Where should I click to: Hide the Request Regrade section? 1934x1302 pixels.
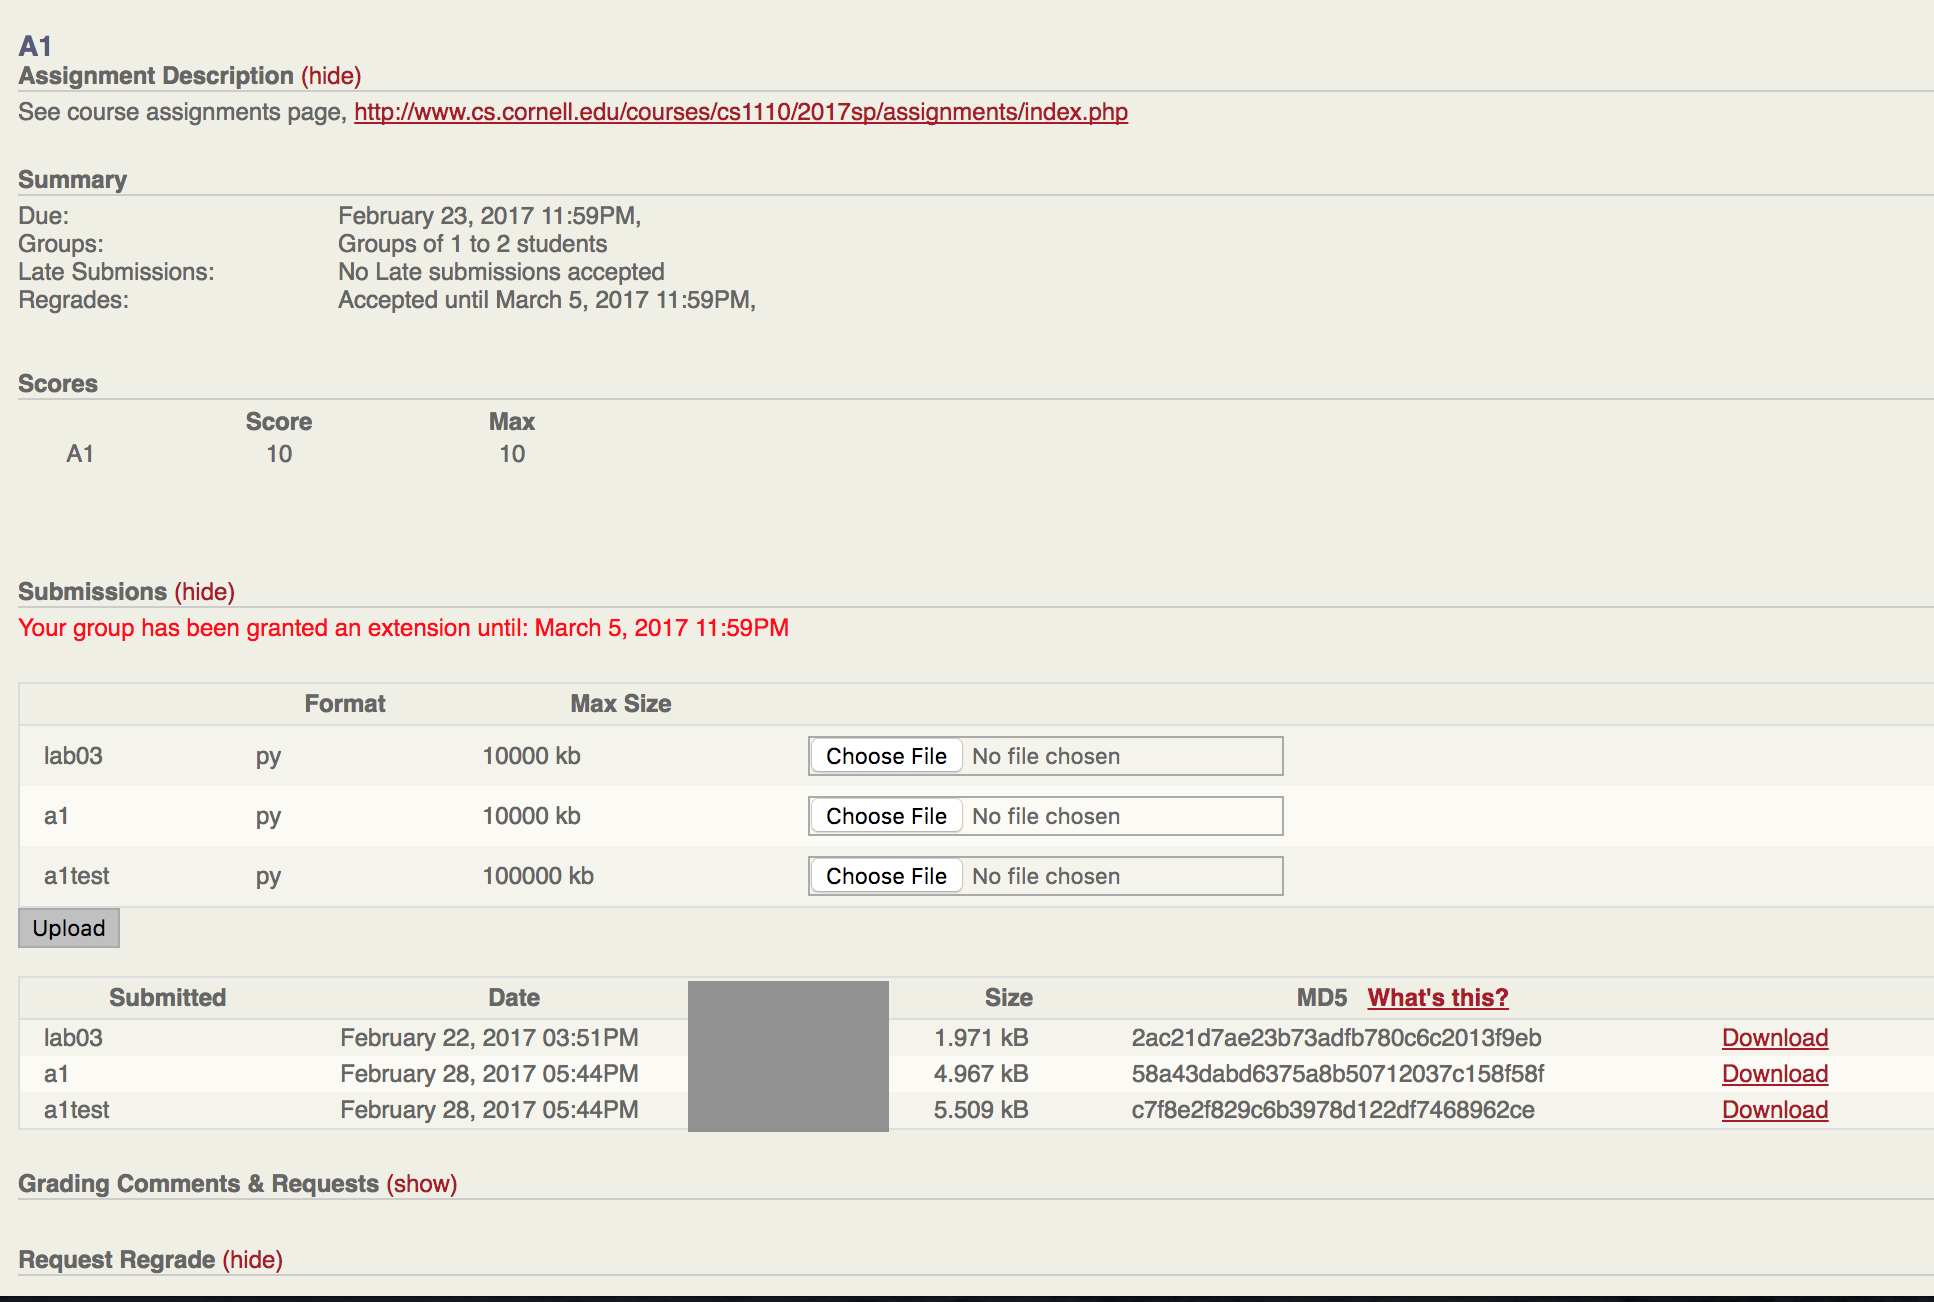click(x=252, y=1260)
